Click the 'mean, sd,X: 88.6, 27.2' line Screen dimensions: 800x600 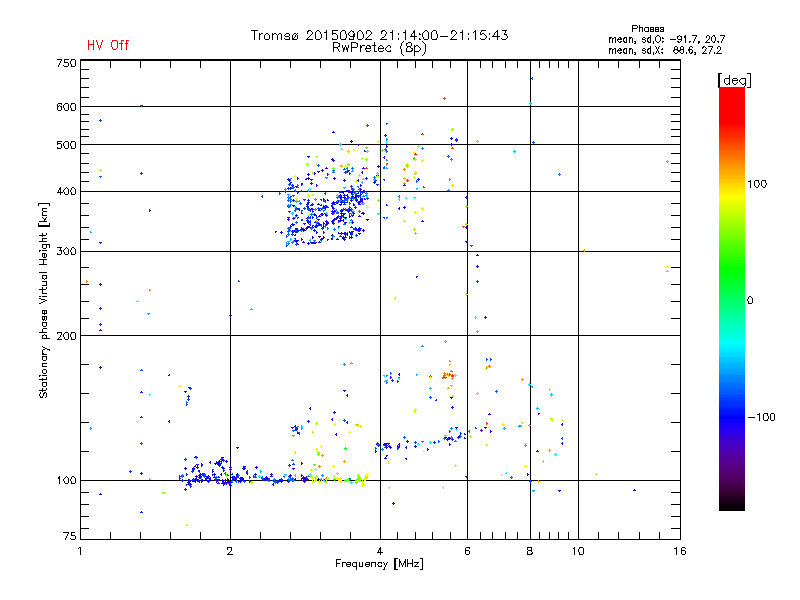pos(665,50)
